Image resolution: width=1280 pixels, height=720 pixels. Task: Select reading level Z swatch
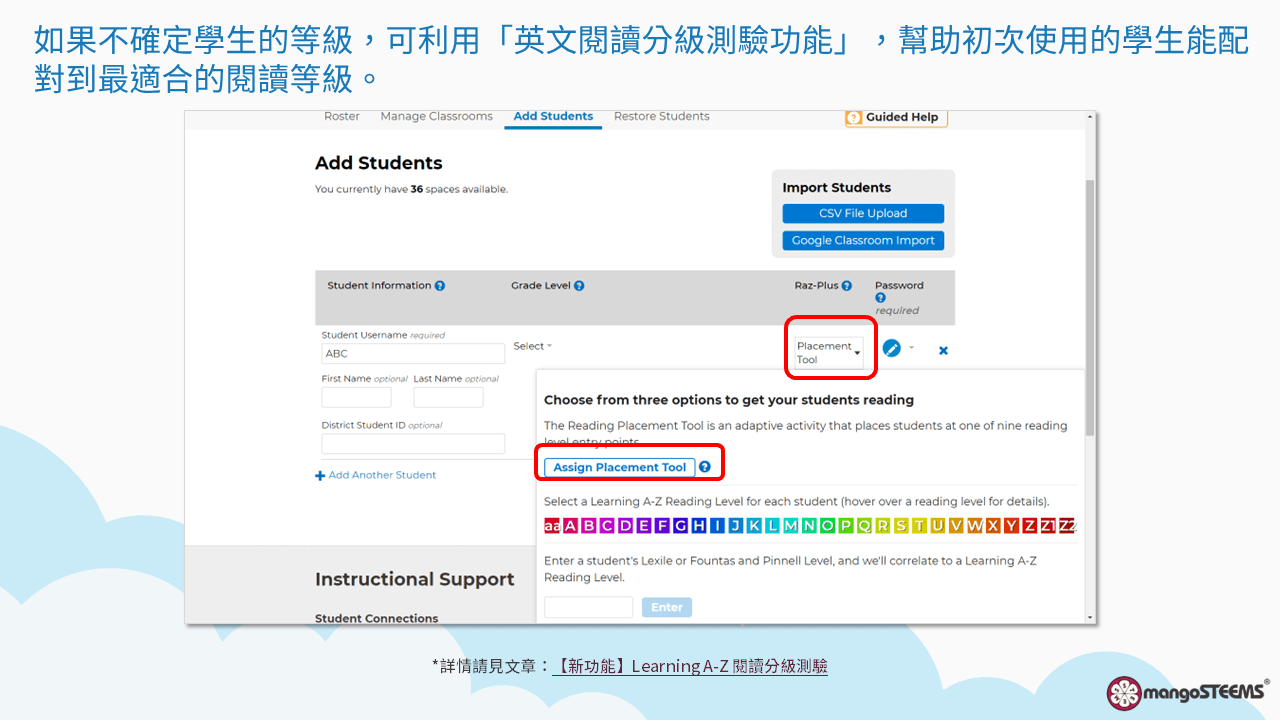point(1030,525)
